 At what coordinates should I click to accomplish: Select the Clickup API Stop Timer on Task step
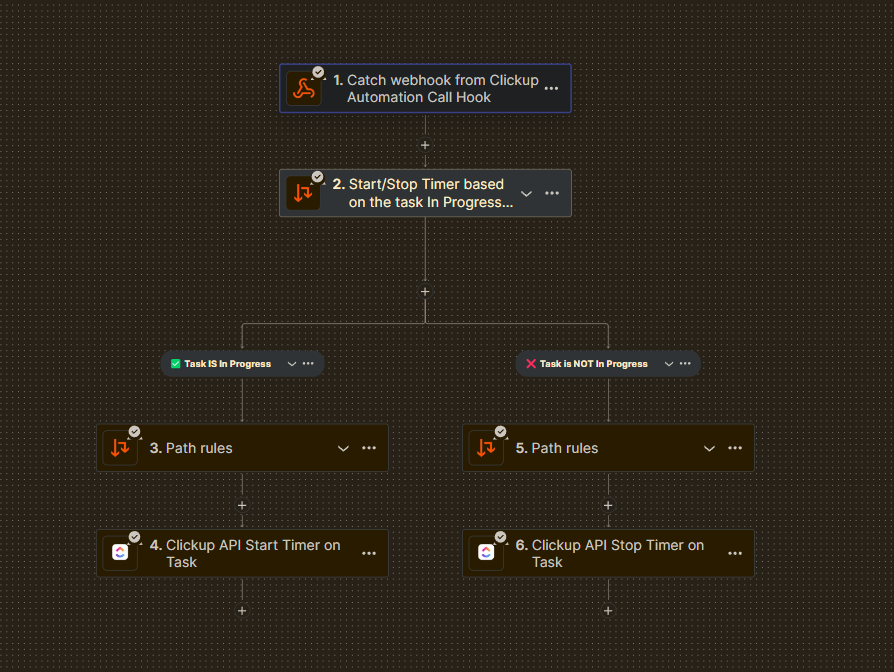(x=608, y=553)
